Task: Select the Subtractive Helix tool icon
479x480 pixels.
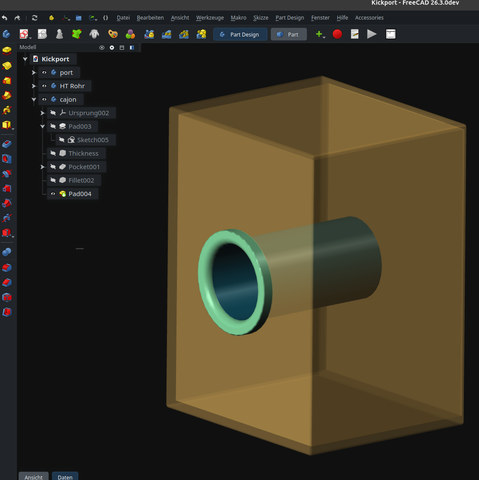Action: pyautogui.click(x=7, y=218)
